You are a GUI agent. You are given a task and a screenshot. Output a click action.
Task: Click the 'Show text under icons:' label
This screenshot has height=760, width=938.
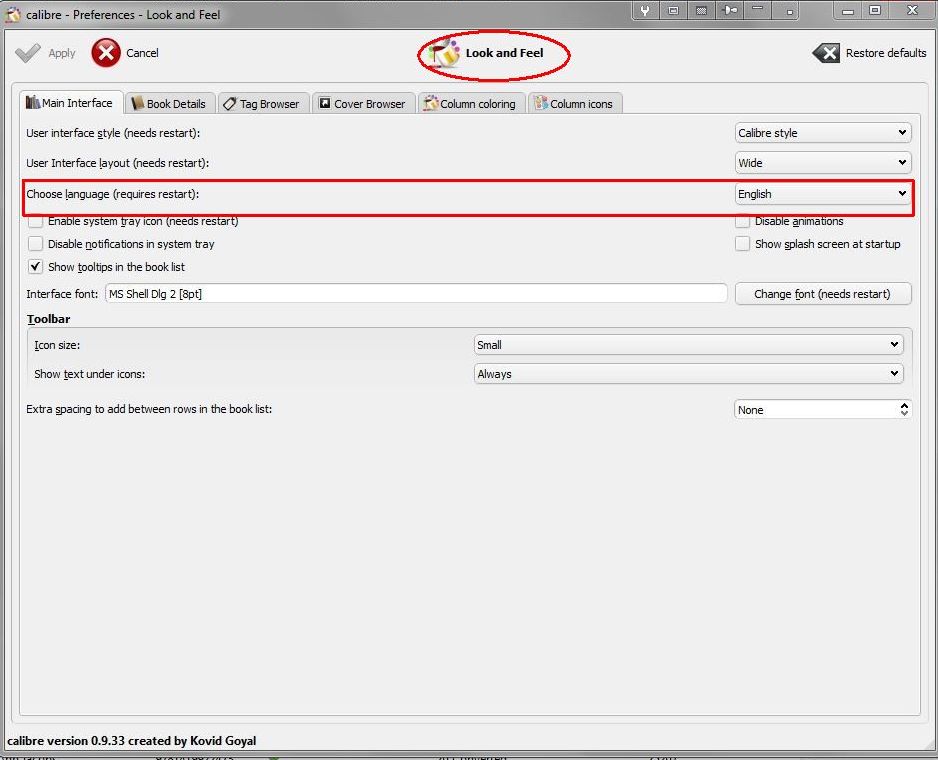(90, 374)
